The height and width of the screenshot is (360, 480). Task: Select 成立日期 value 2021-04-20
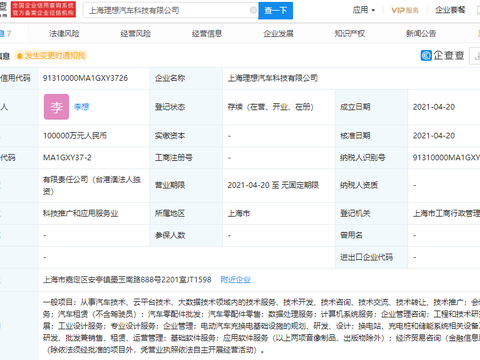click(434, 107)
